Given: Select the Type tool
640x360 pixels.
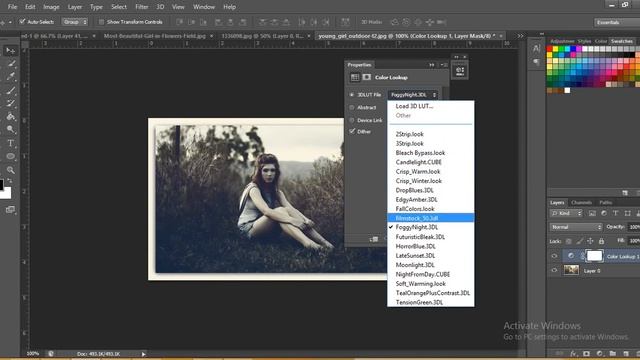Looking at the screenshot, I should tap(11, 143).
